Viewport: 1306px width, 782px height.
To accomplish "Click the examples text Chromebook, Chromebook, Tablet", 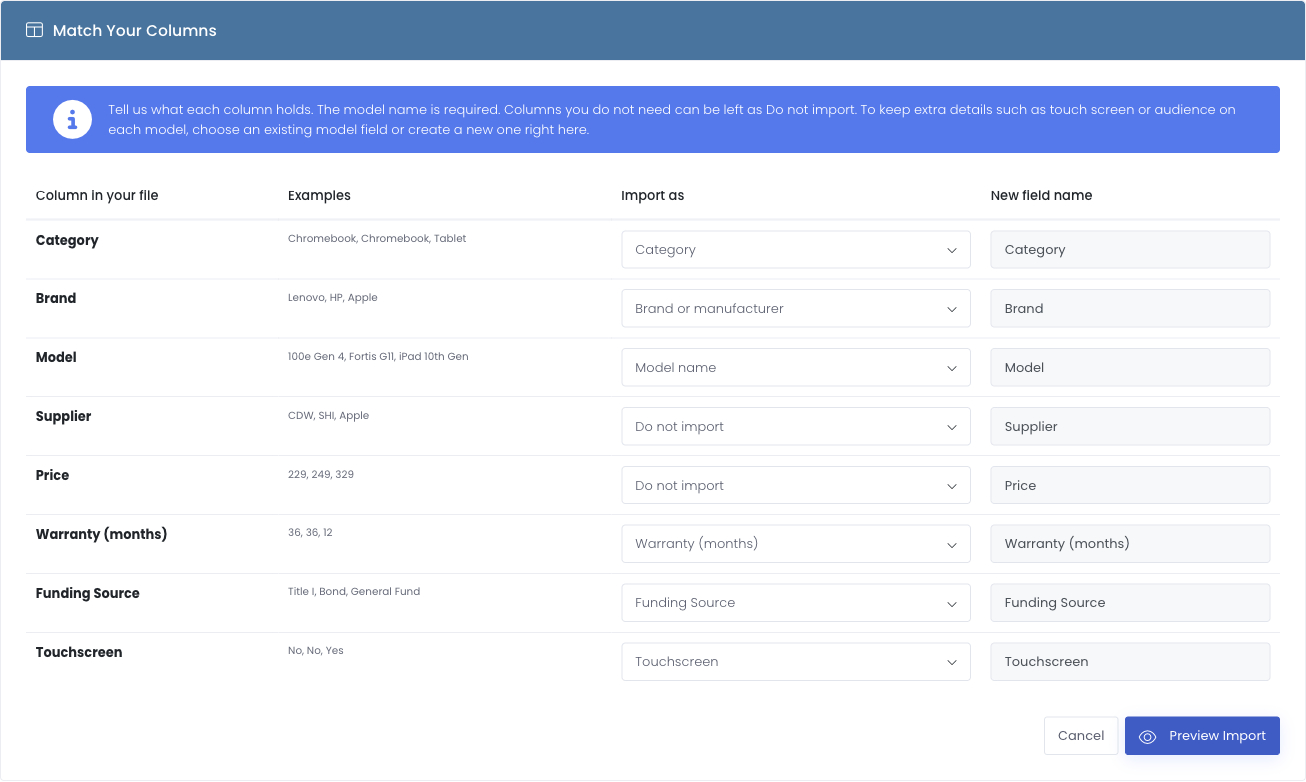I will coord(377,239).
